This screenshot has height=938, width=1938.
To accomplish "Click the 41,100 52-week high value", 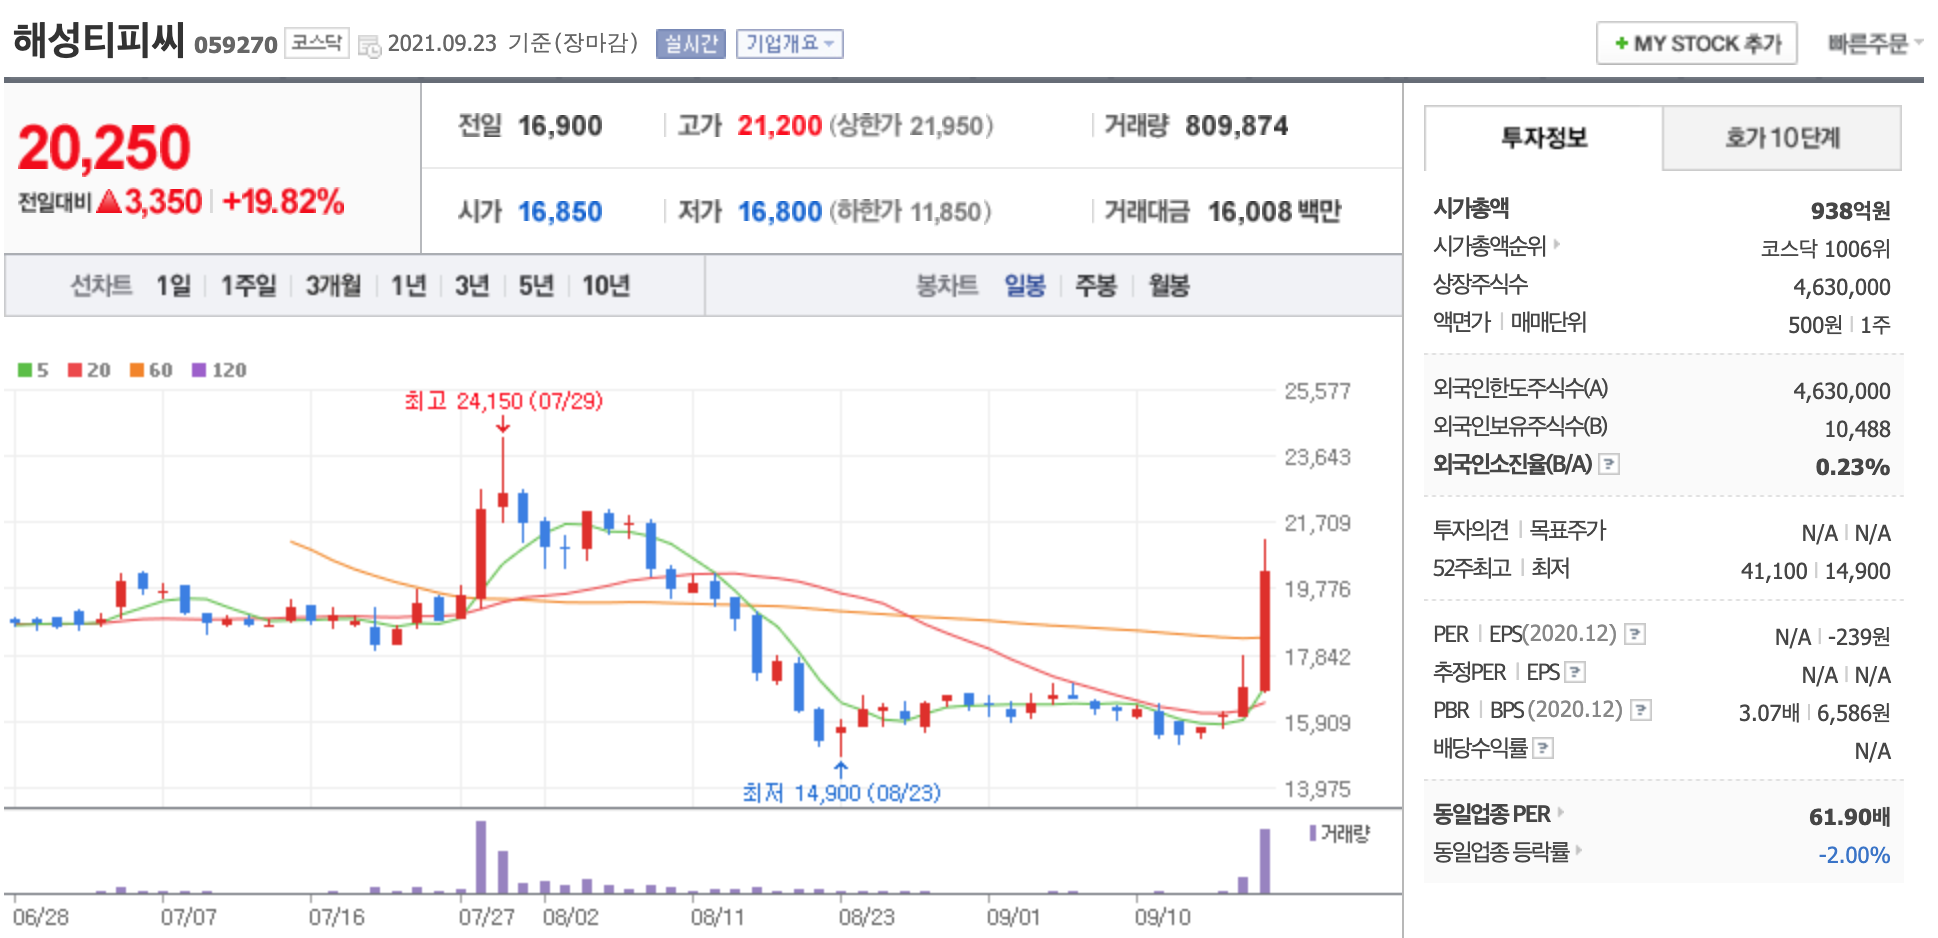I will click(x=1773, y=571).
